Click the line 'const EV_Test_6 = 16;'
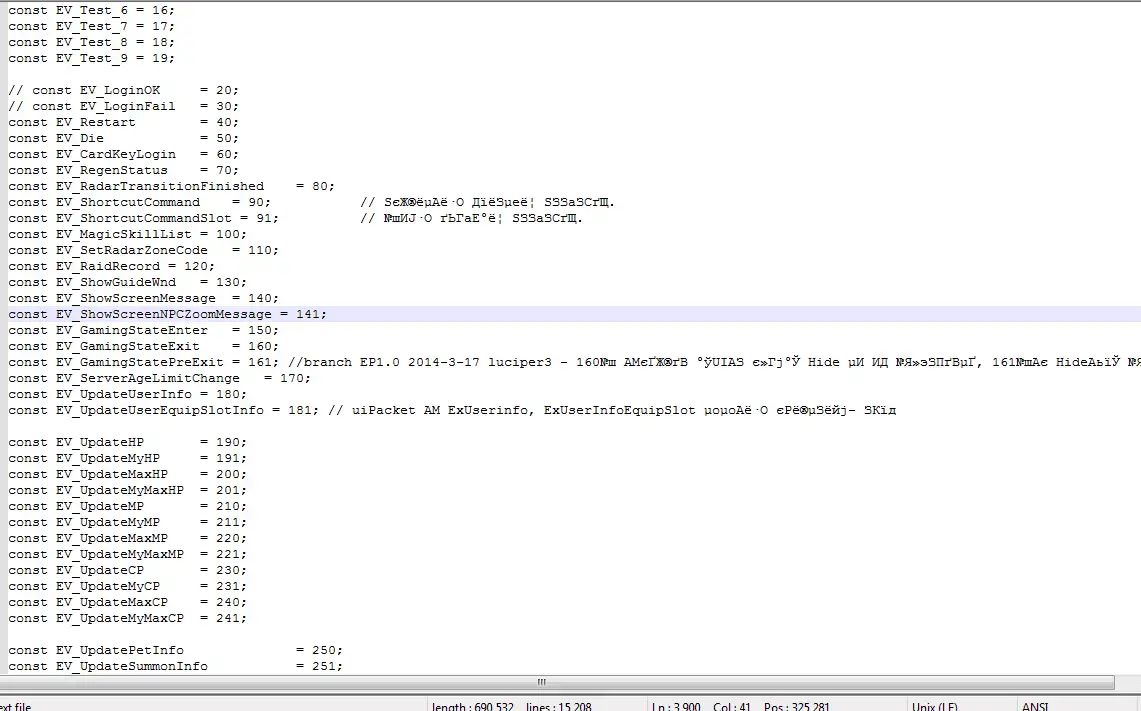The height and width of the screenshot is (711, 1141). point(91,10)
